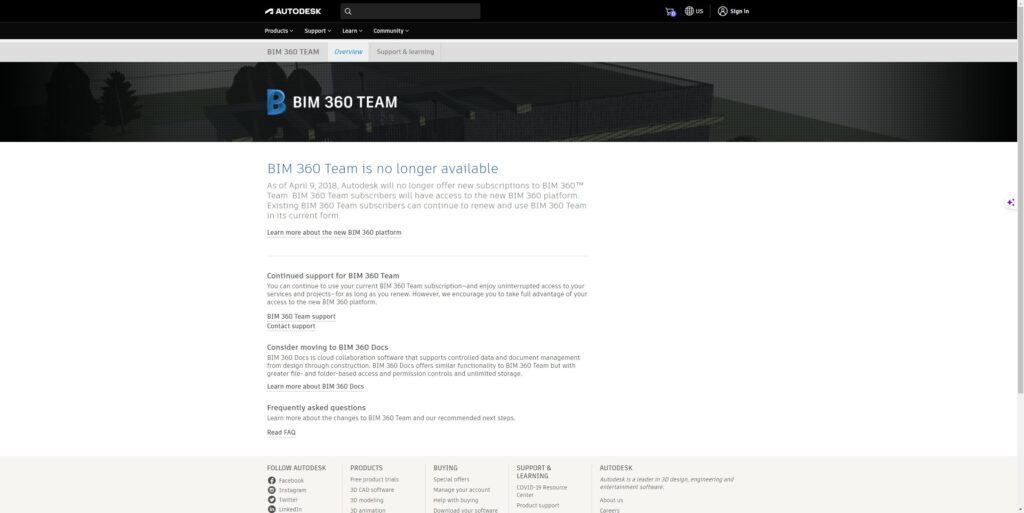Open Free product trials link
Image resolution: width=1024 pixels, height=513 pixels.
(x=374, y=479)
